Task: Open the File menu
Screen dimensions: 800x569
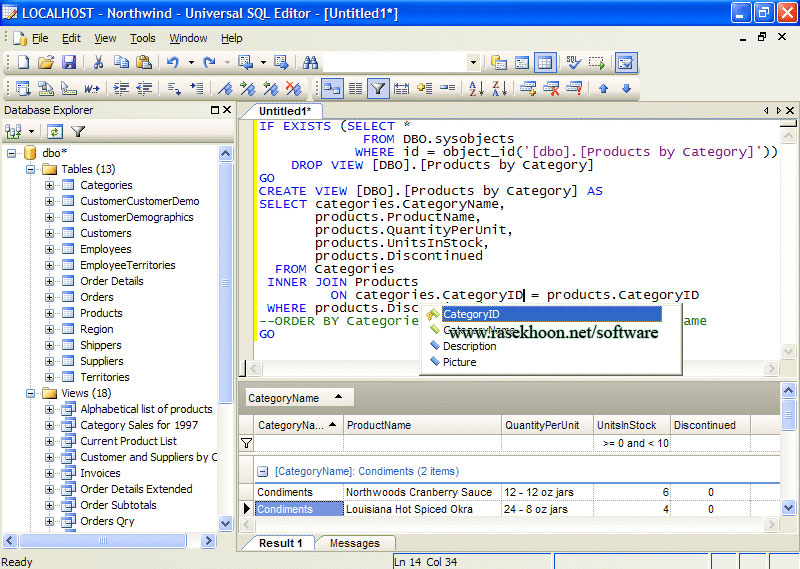Action: click(40, 38)
